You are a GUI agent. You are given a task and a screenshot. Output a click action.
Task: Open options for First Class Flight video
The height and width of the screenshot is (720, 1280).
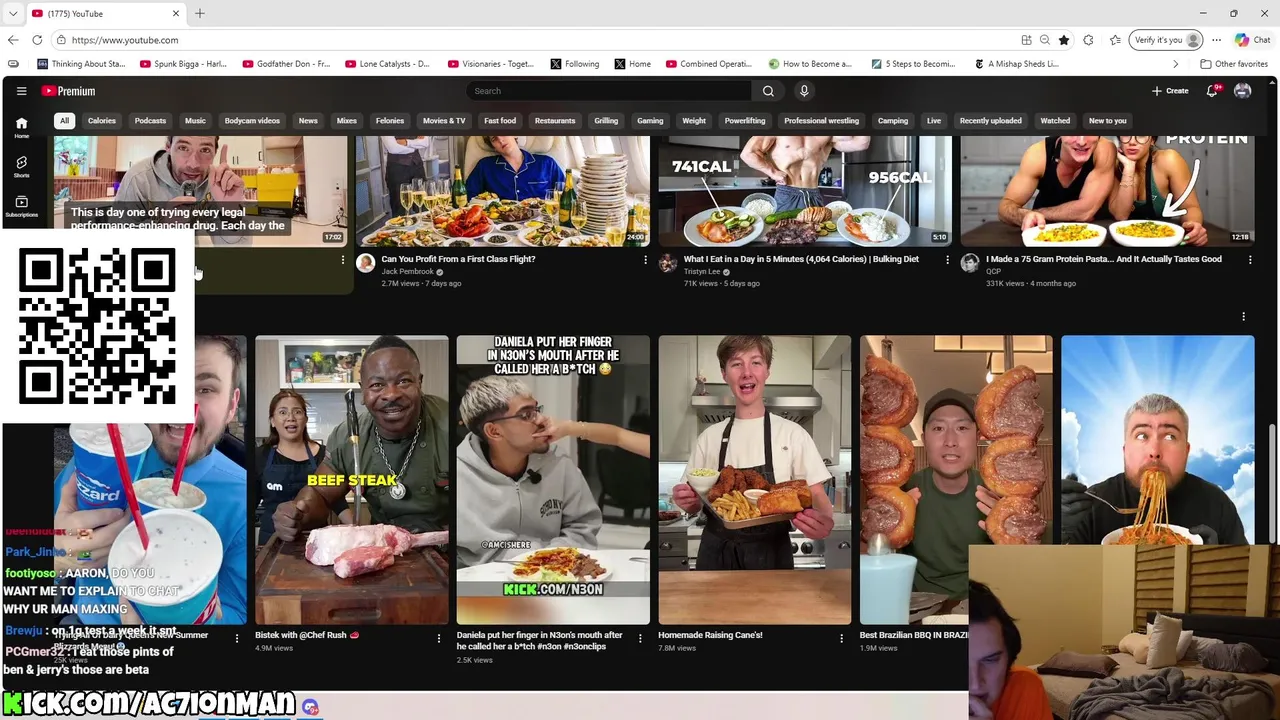coord(645,260)
